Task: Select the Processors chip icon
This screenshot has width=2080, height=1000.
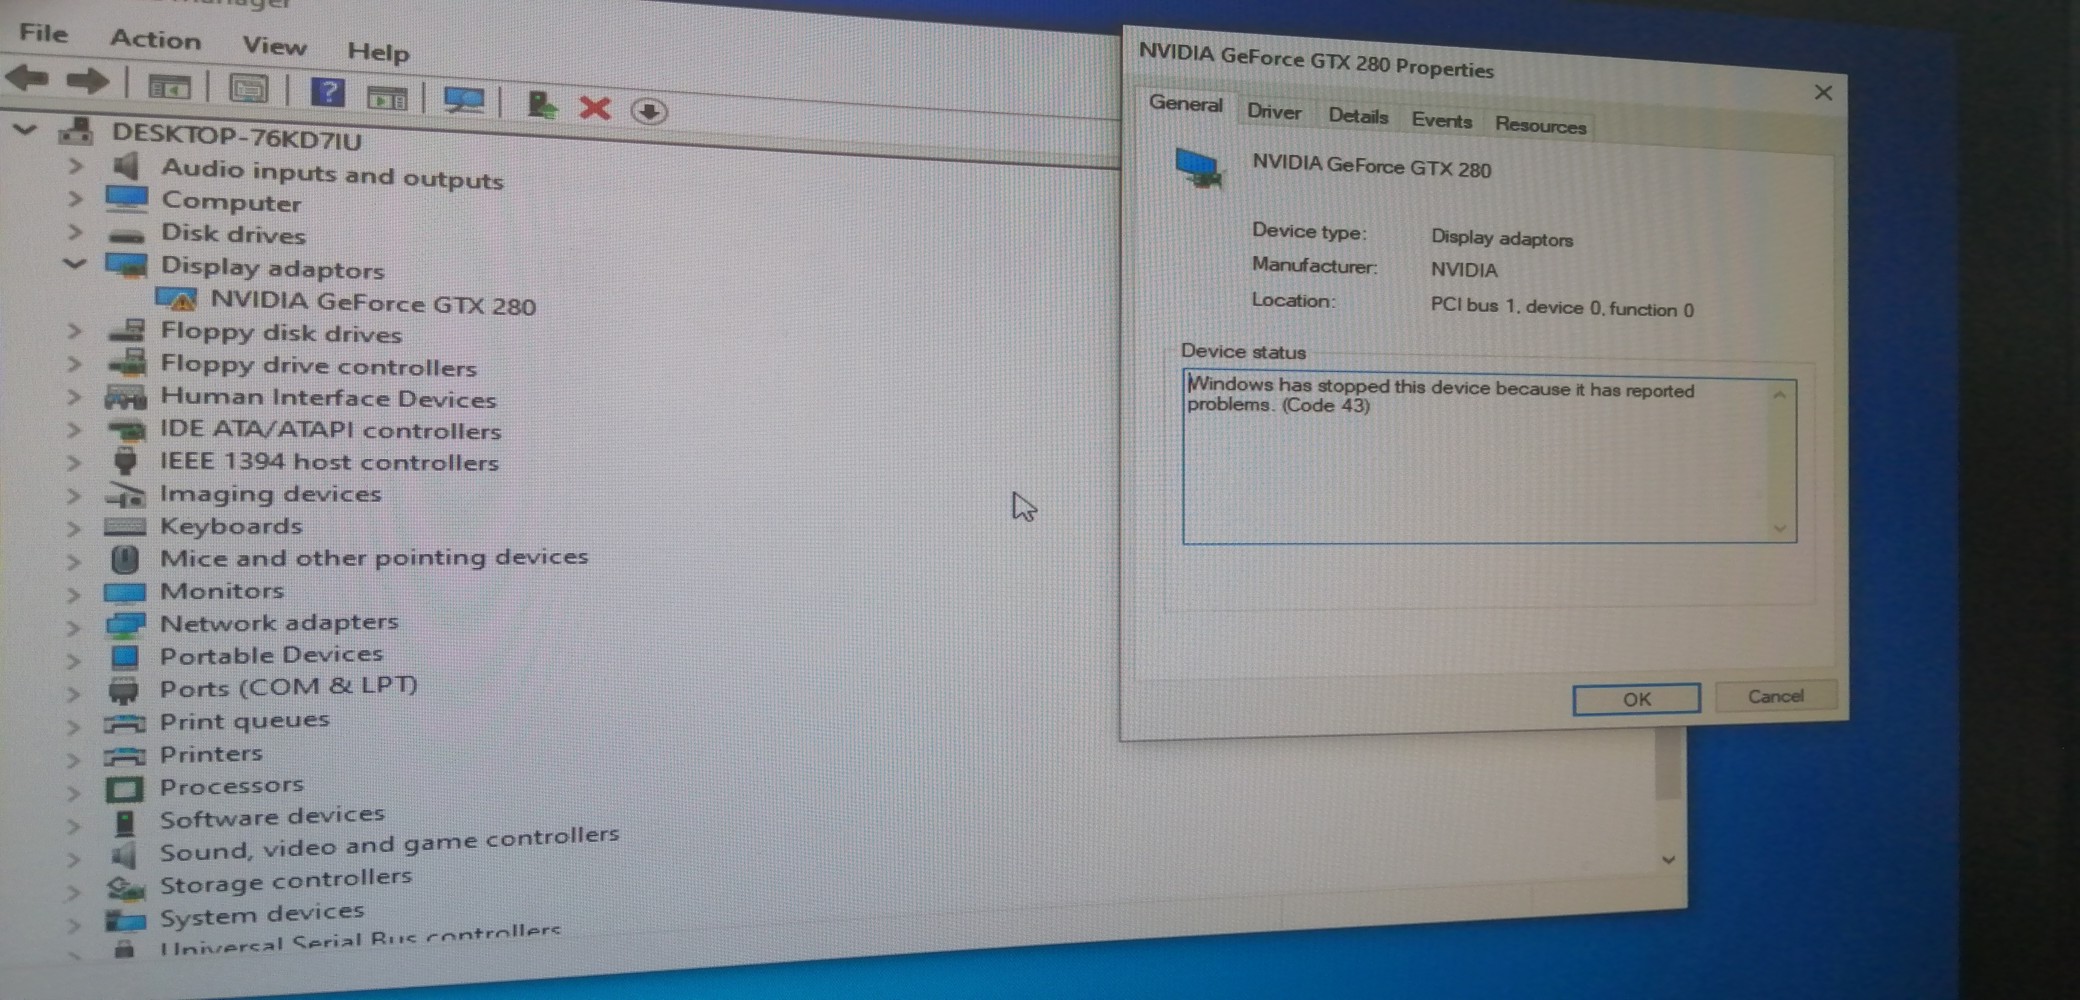Action: 124,789
